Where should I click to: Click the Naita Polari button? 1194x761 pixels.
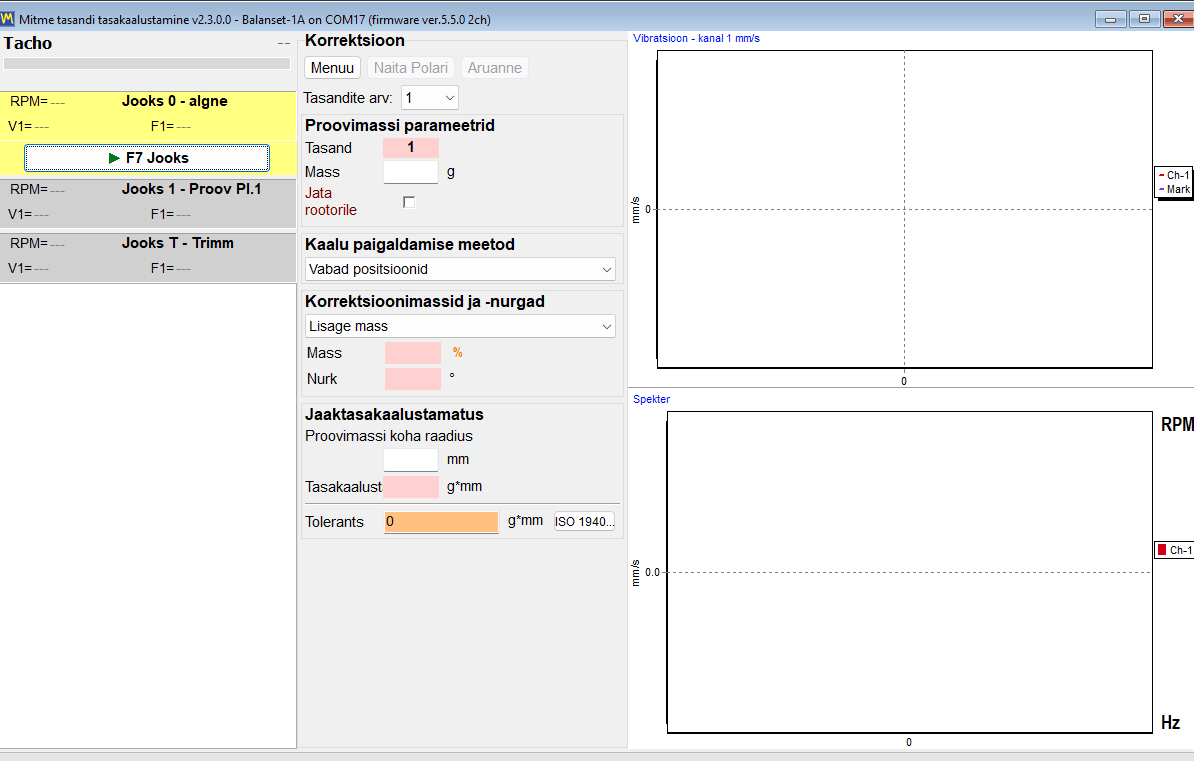tap(410, 68)
